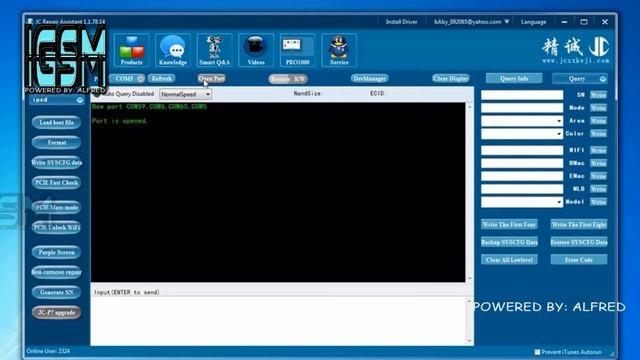This screenshot has width=640, height=360.
Task: Expand the Query dropdown button
Action: pos(602,79)
